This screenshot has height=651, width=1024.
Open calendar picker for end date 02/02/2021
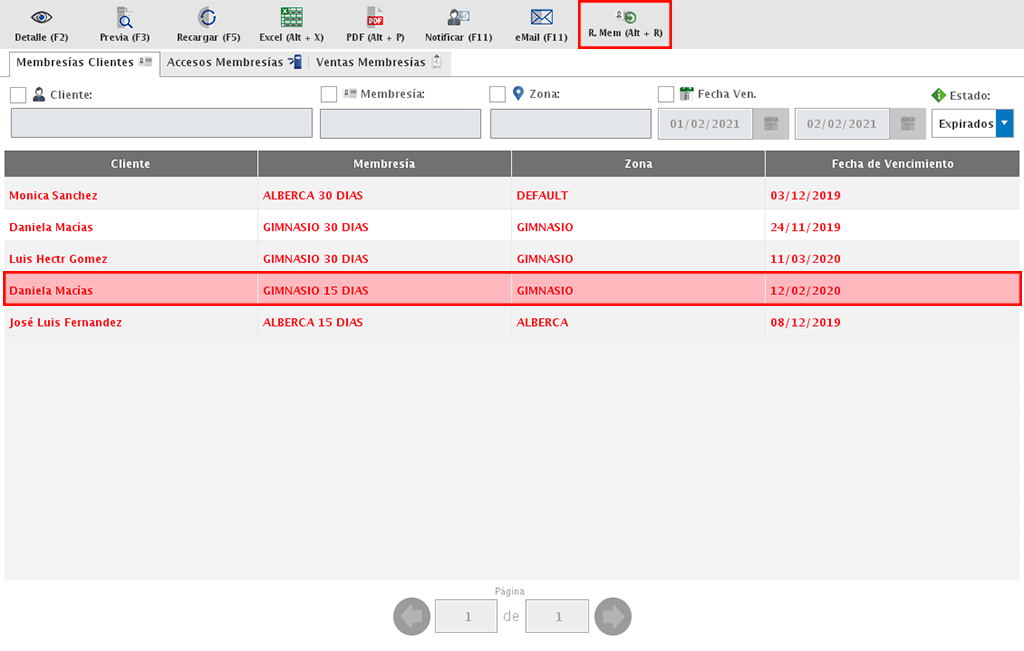tap(907, 124)
